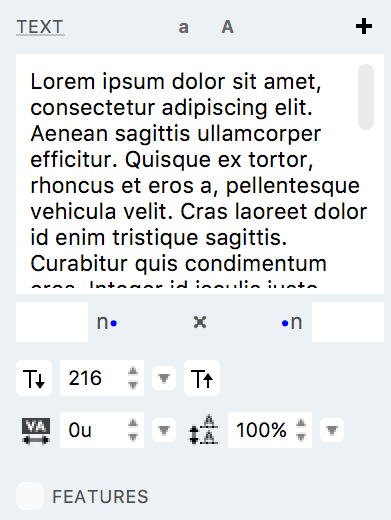Click the increase font size T icon
391x520 pixels.
(x=202, y=378)
